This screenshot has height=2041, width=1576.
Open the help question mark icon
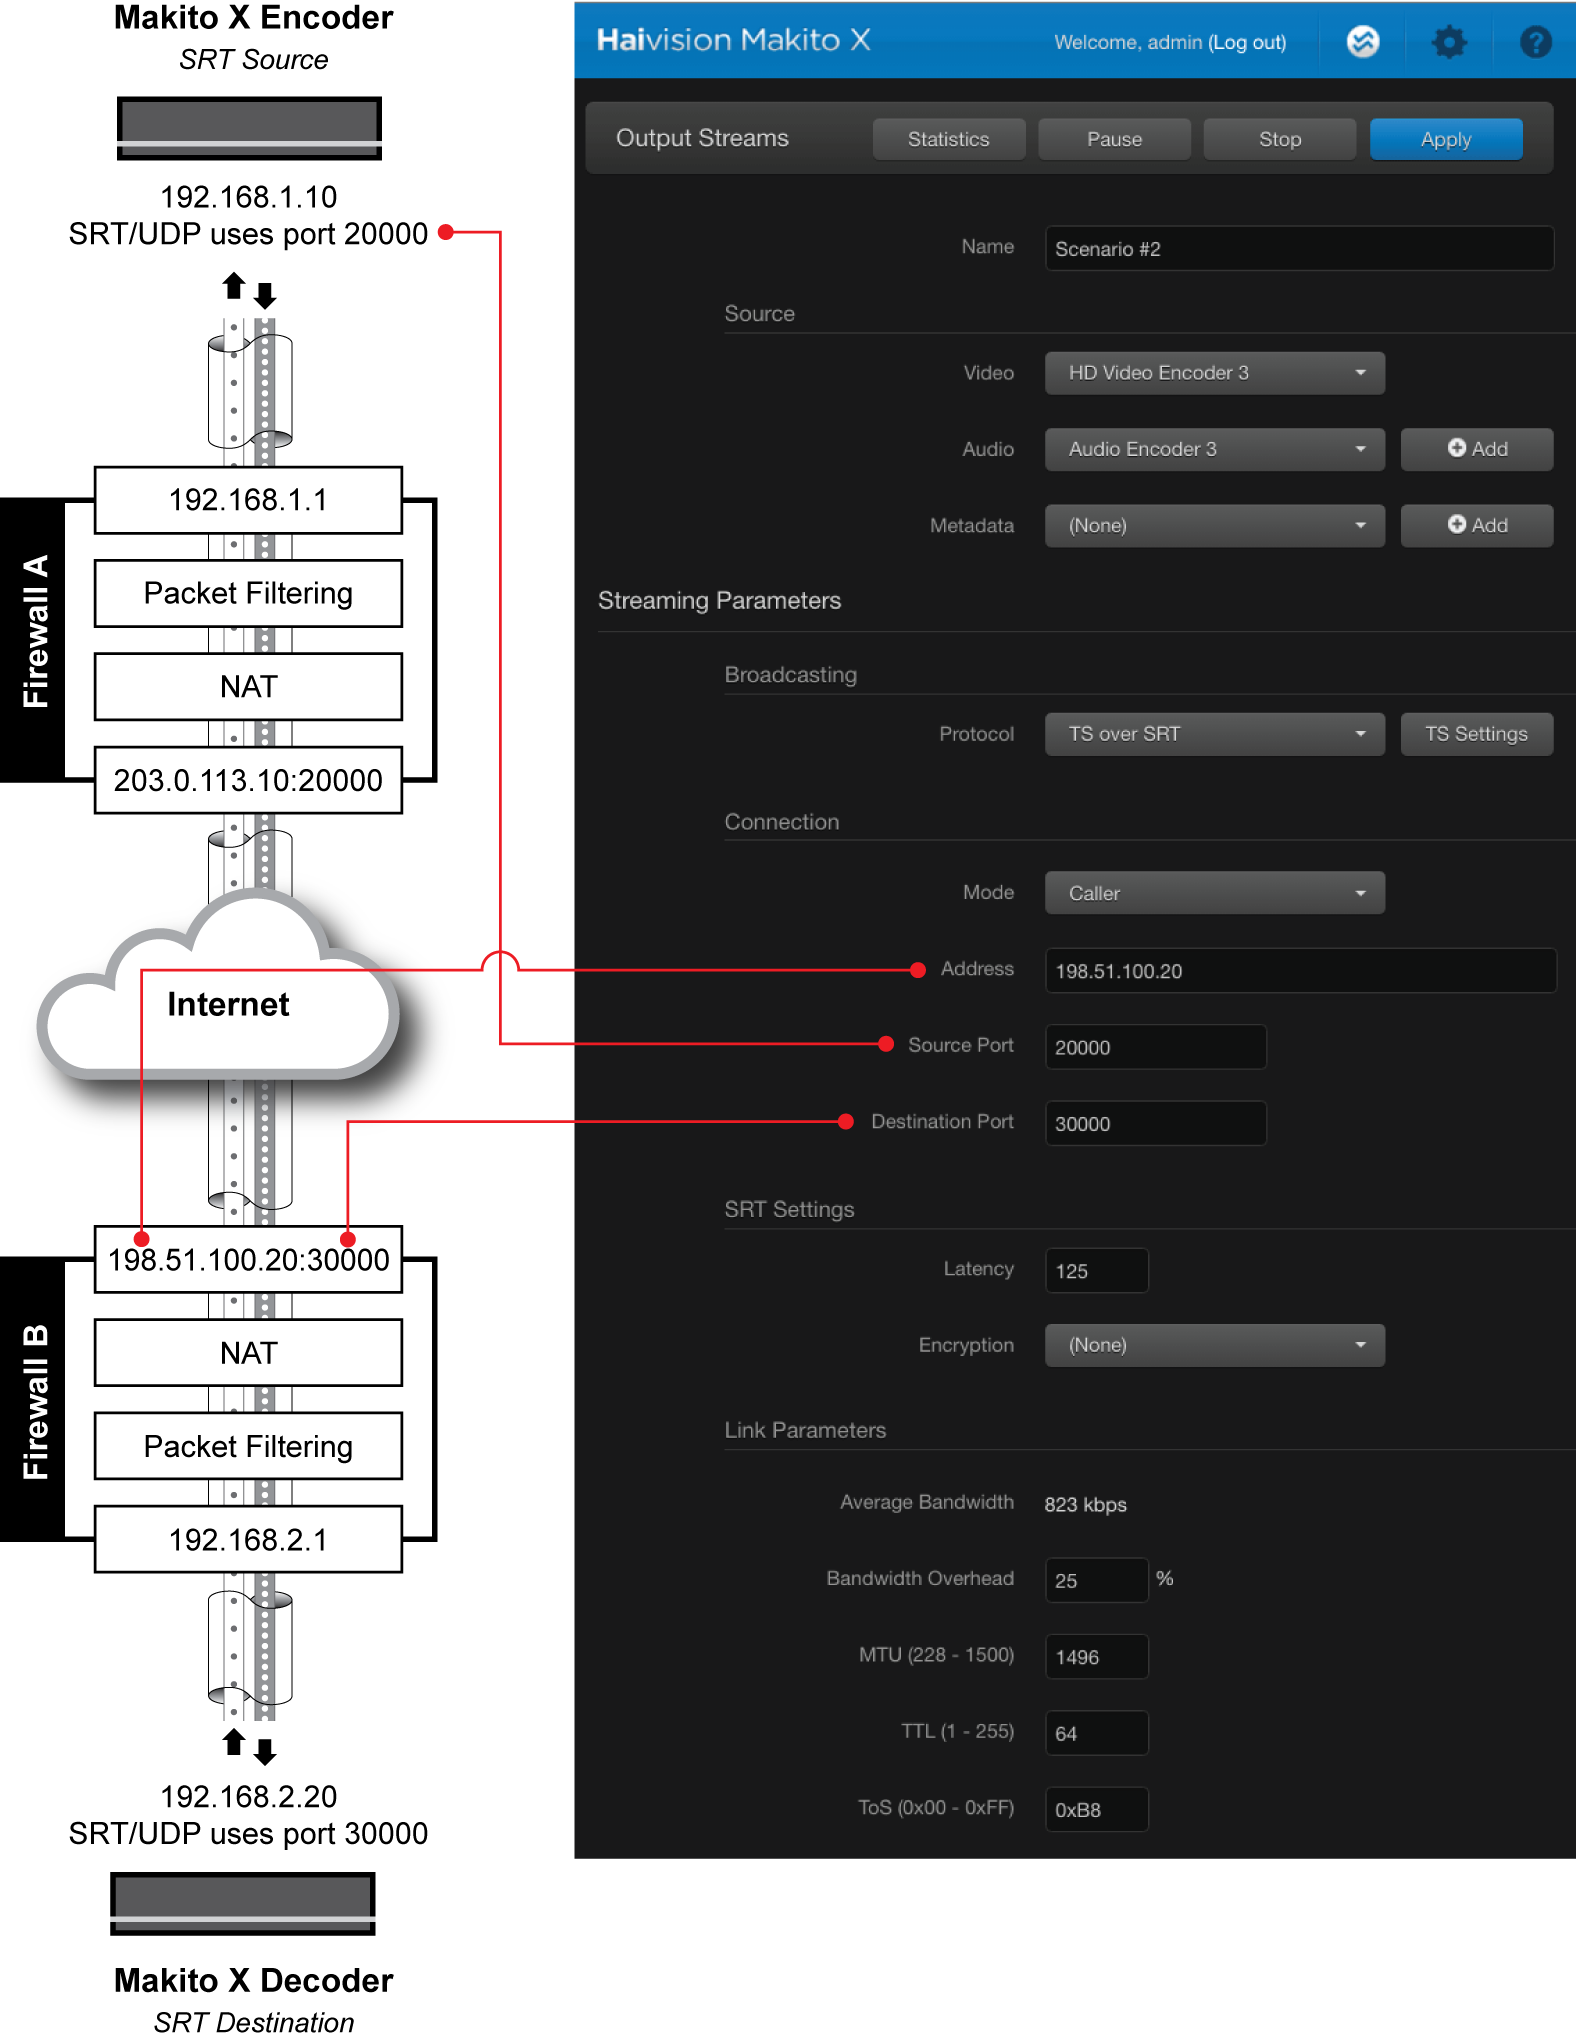pos(1535,42)
